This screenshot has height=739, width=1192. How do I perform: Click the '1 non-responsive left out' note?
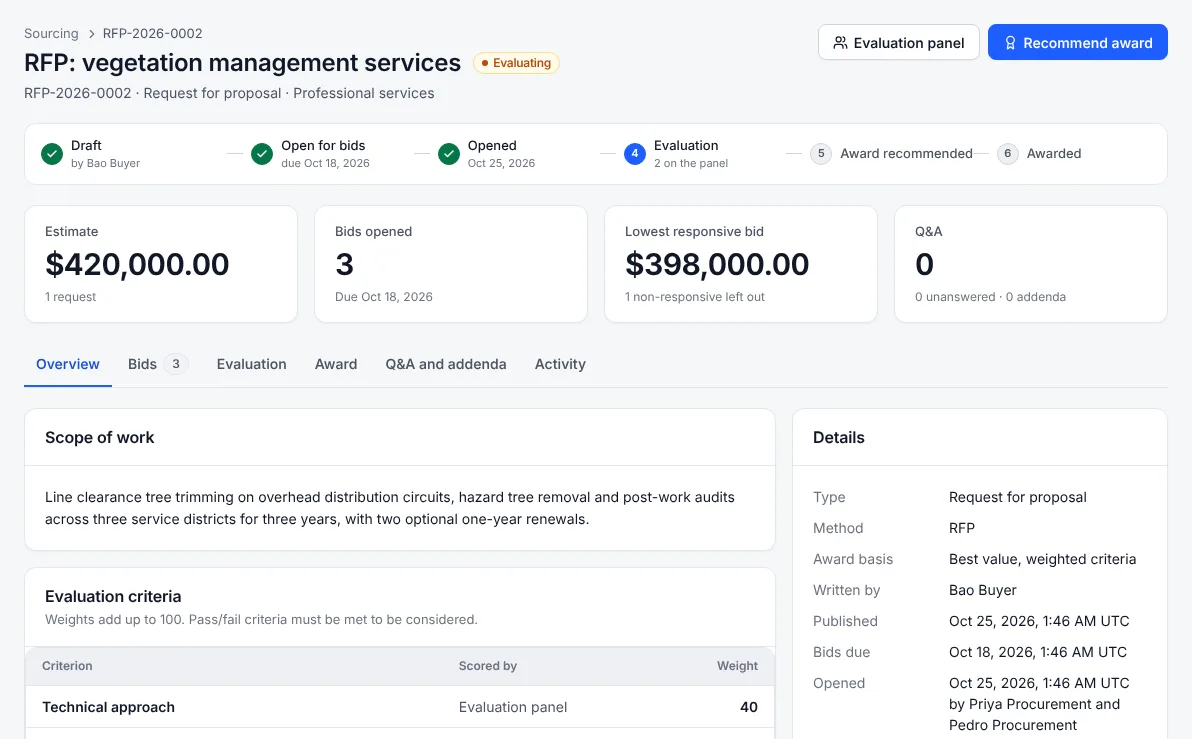[x=695, y=297]
